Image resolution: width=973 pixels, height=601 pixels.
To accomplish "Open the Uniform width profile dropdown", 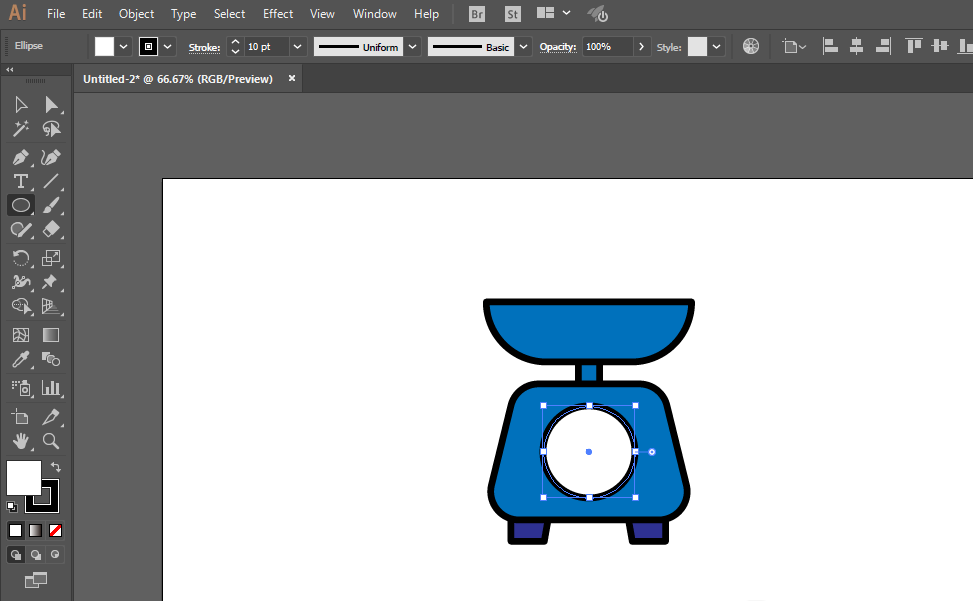I will point(412,47).
